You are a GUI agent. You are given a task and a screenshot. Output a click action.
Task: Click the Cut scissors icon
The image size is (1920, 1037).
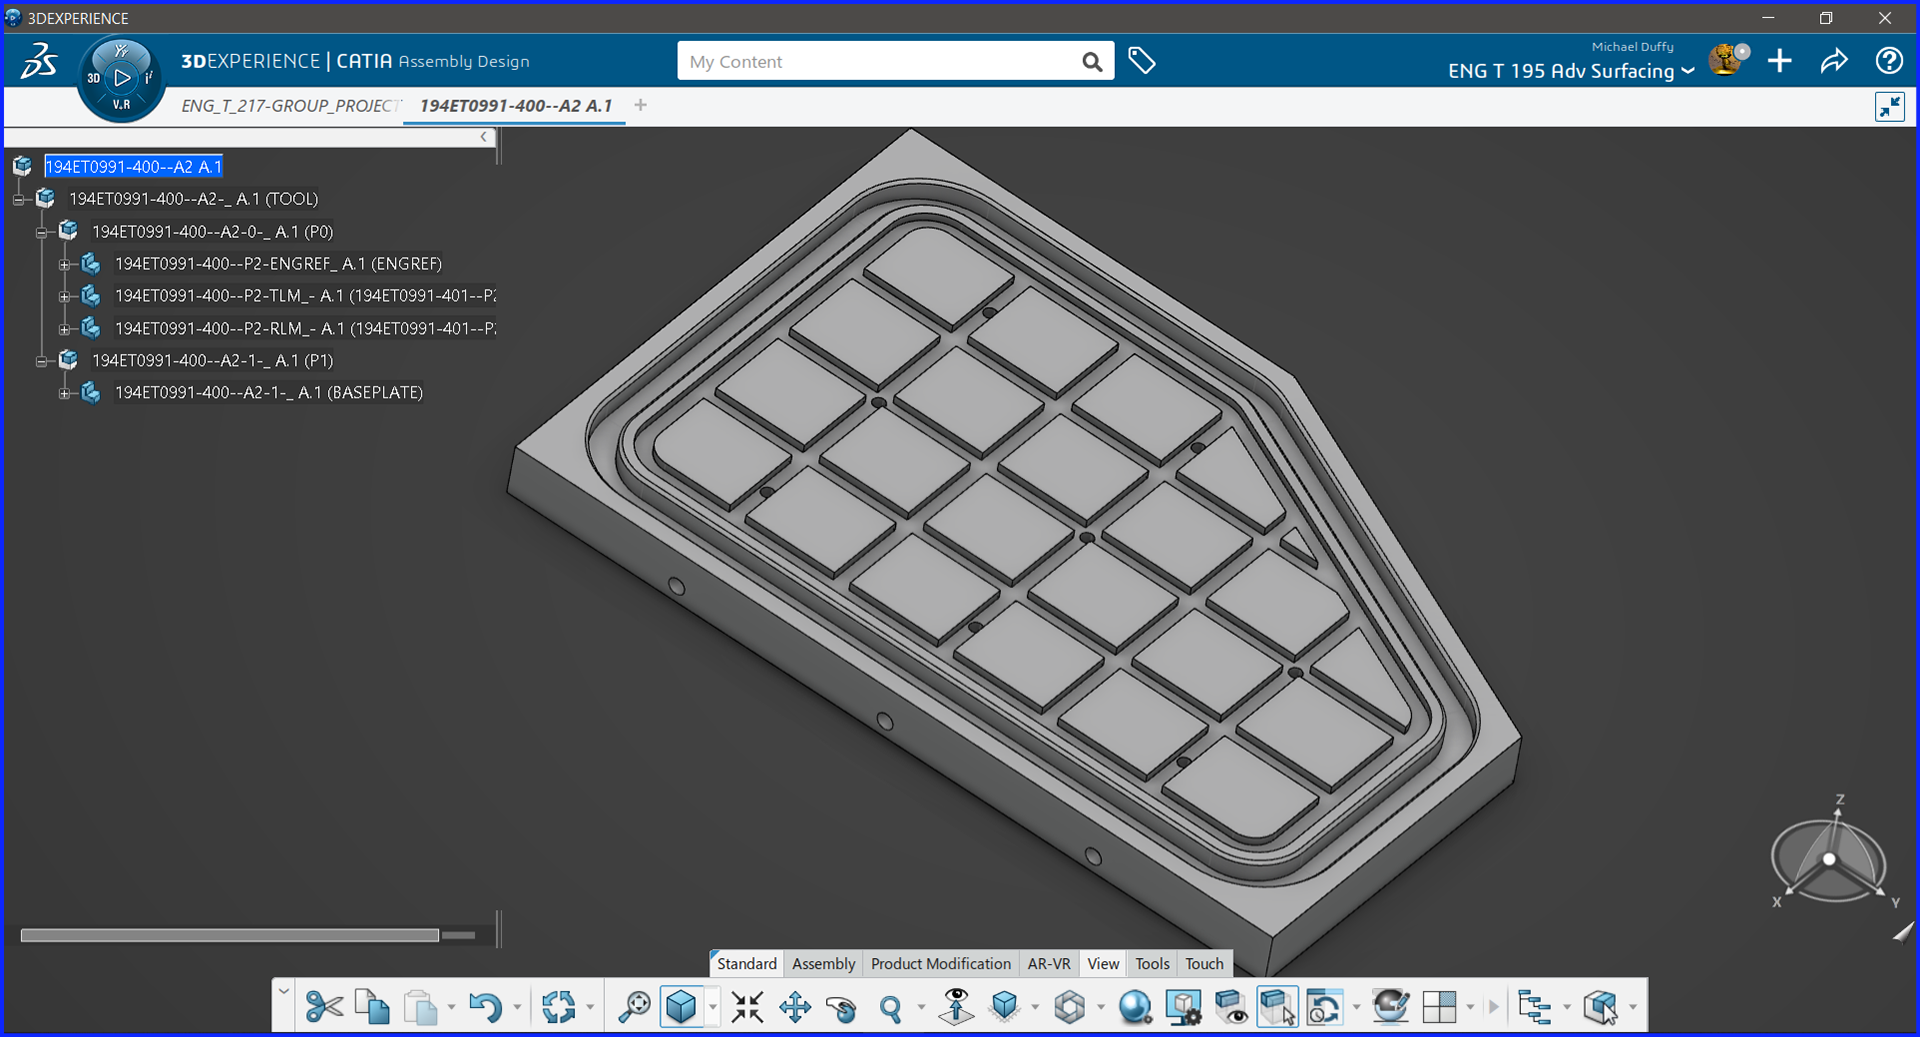click(324, 1006)
